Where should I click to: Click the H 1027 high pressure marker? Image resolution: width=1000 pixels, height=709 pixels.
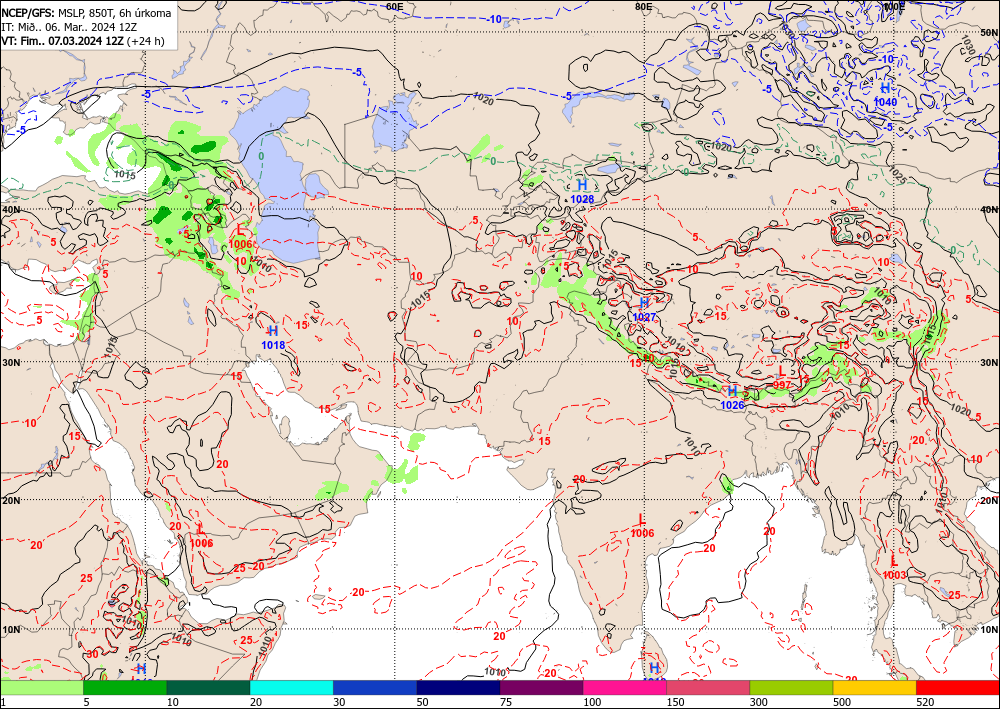click(644, 309)
